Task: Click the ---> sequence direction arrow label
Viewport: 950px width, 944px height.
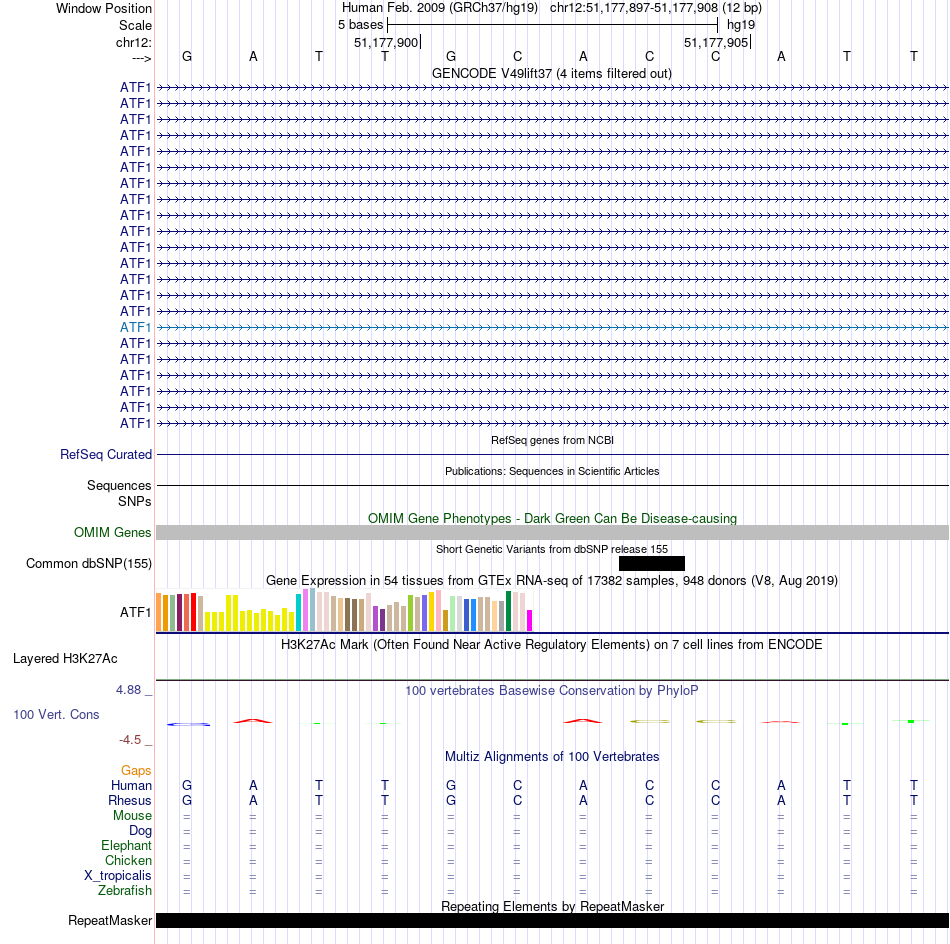Action: point(141,58)
